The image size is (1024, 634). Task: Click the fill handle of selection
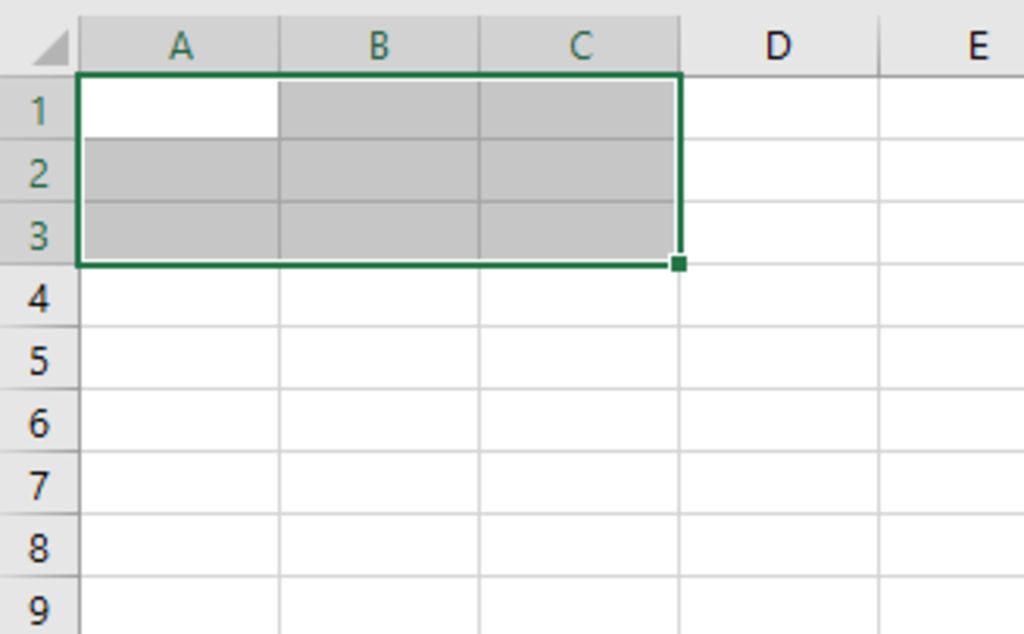click(679, 264)
